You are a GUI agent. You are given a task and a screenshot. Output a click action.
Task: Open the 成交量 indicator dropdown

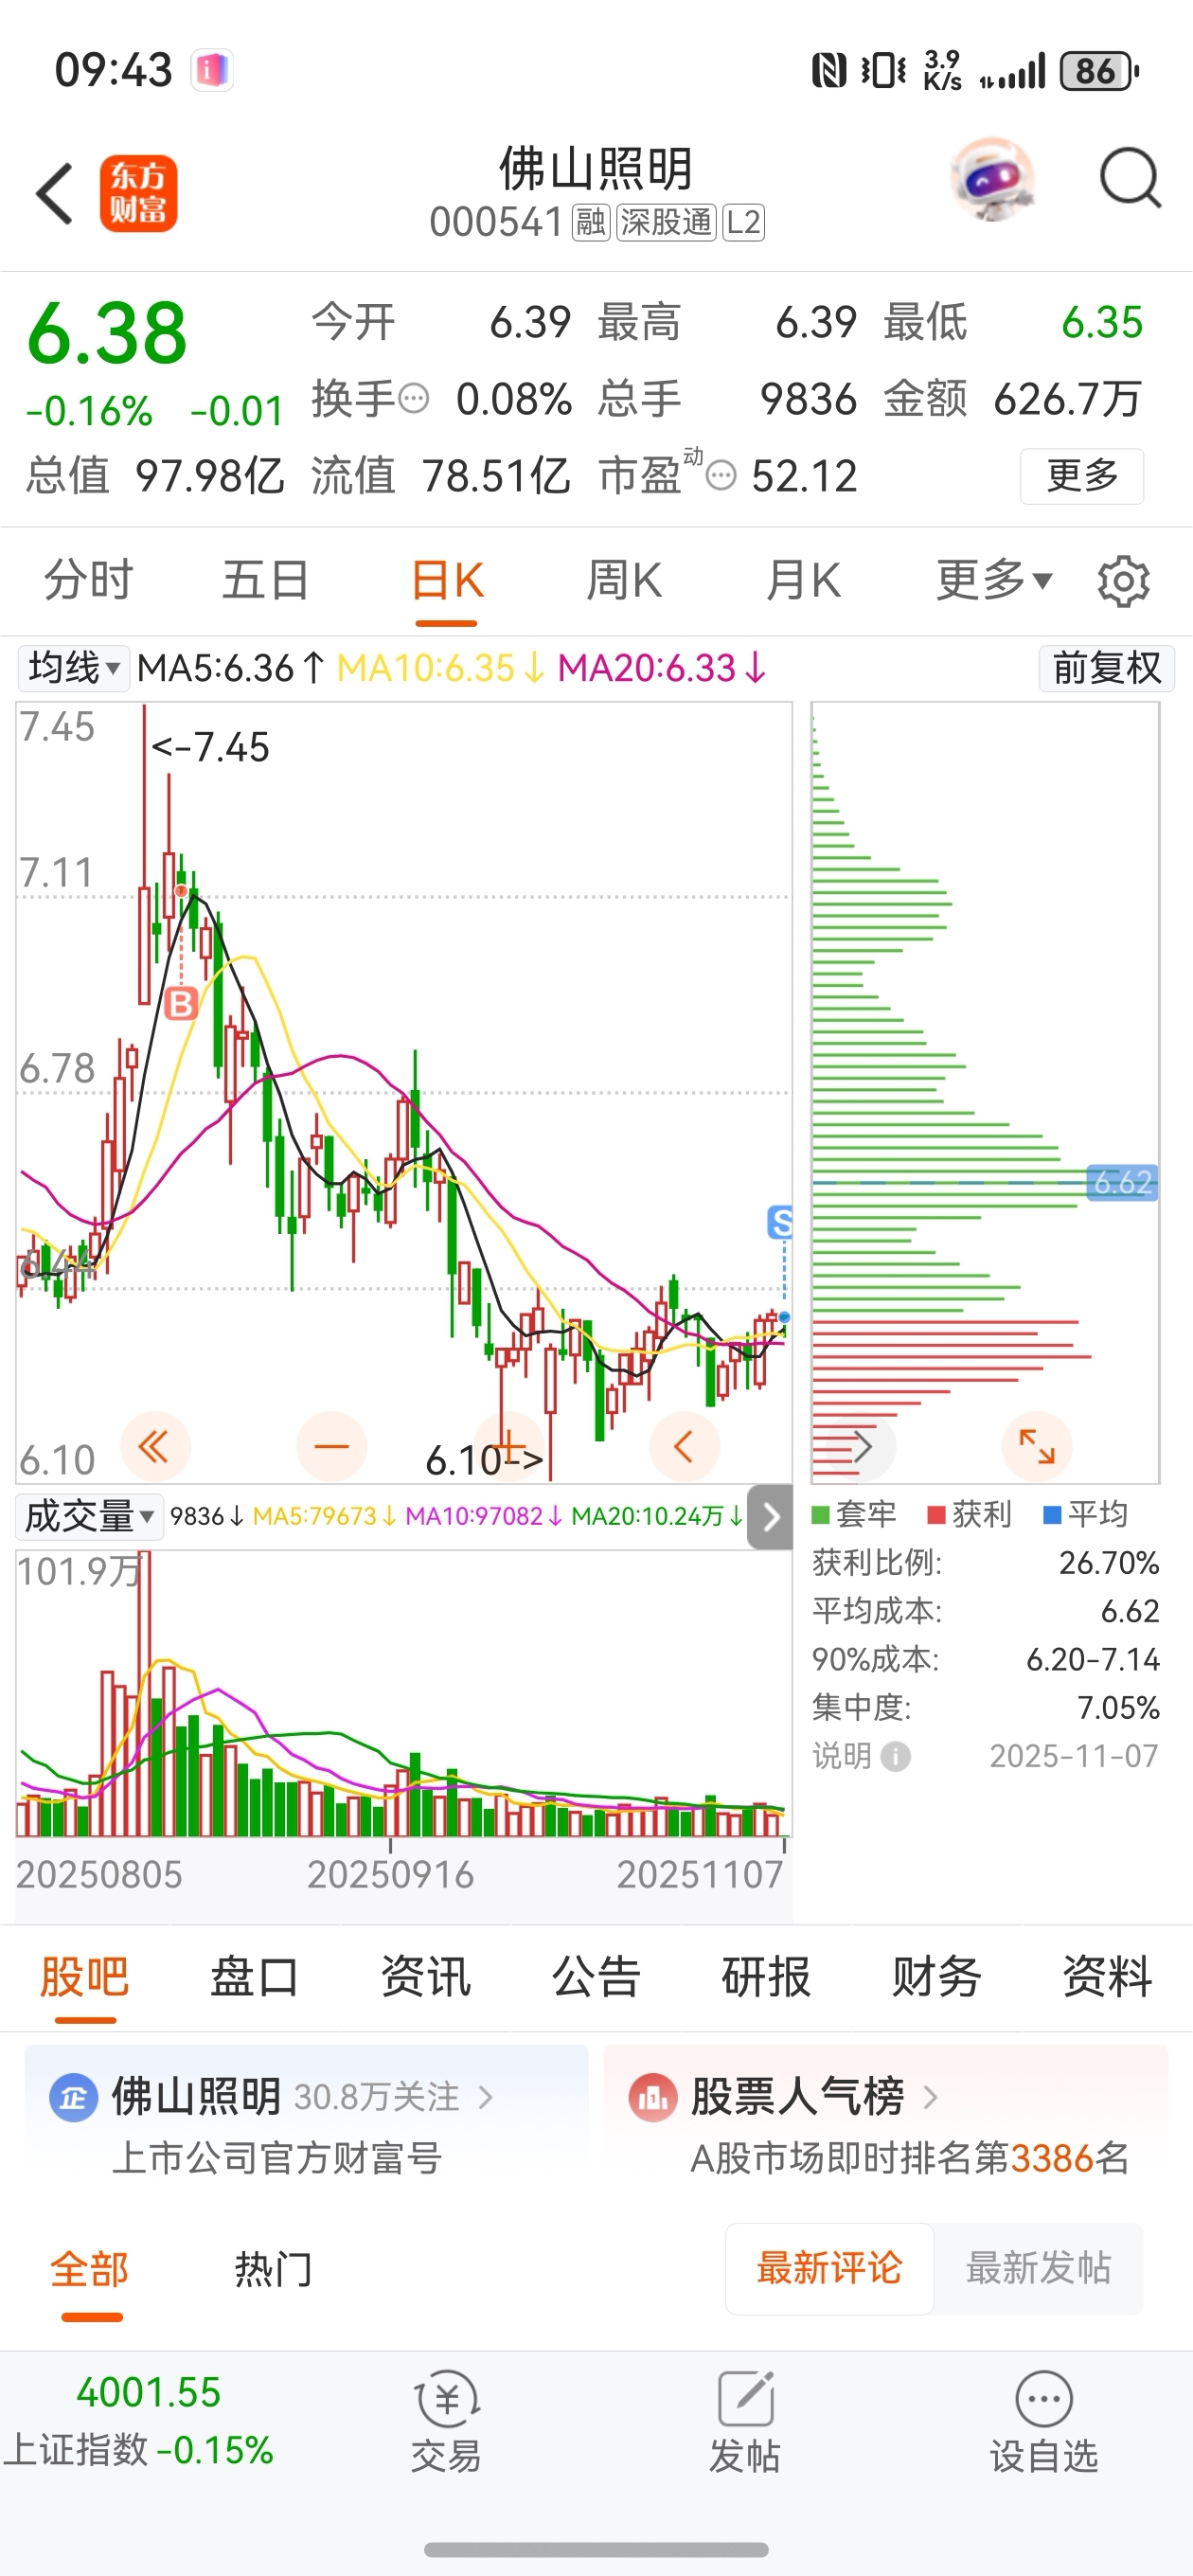click(90, 1517)
